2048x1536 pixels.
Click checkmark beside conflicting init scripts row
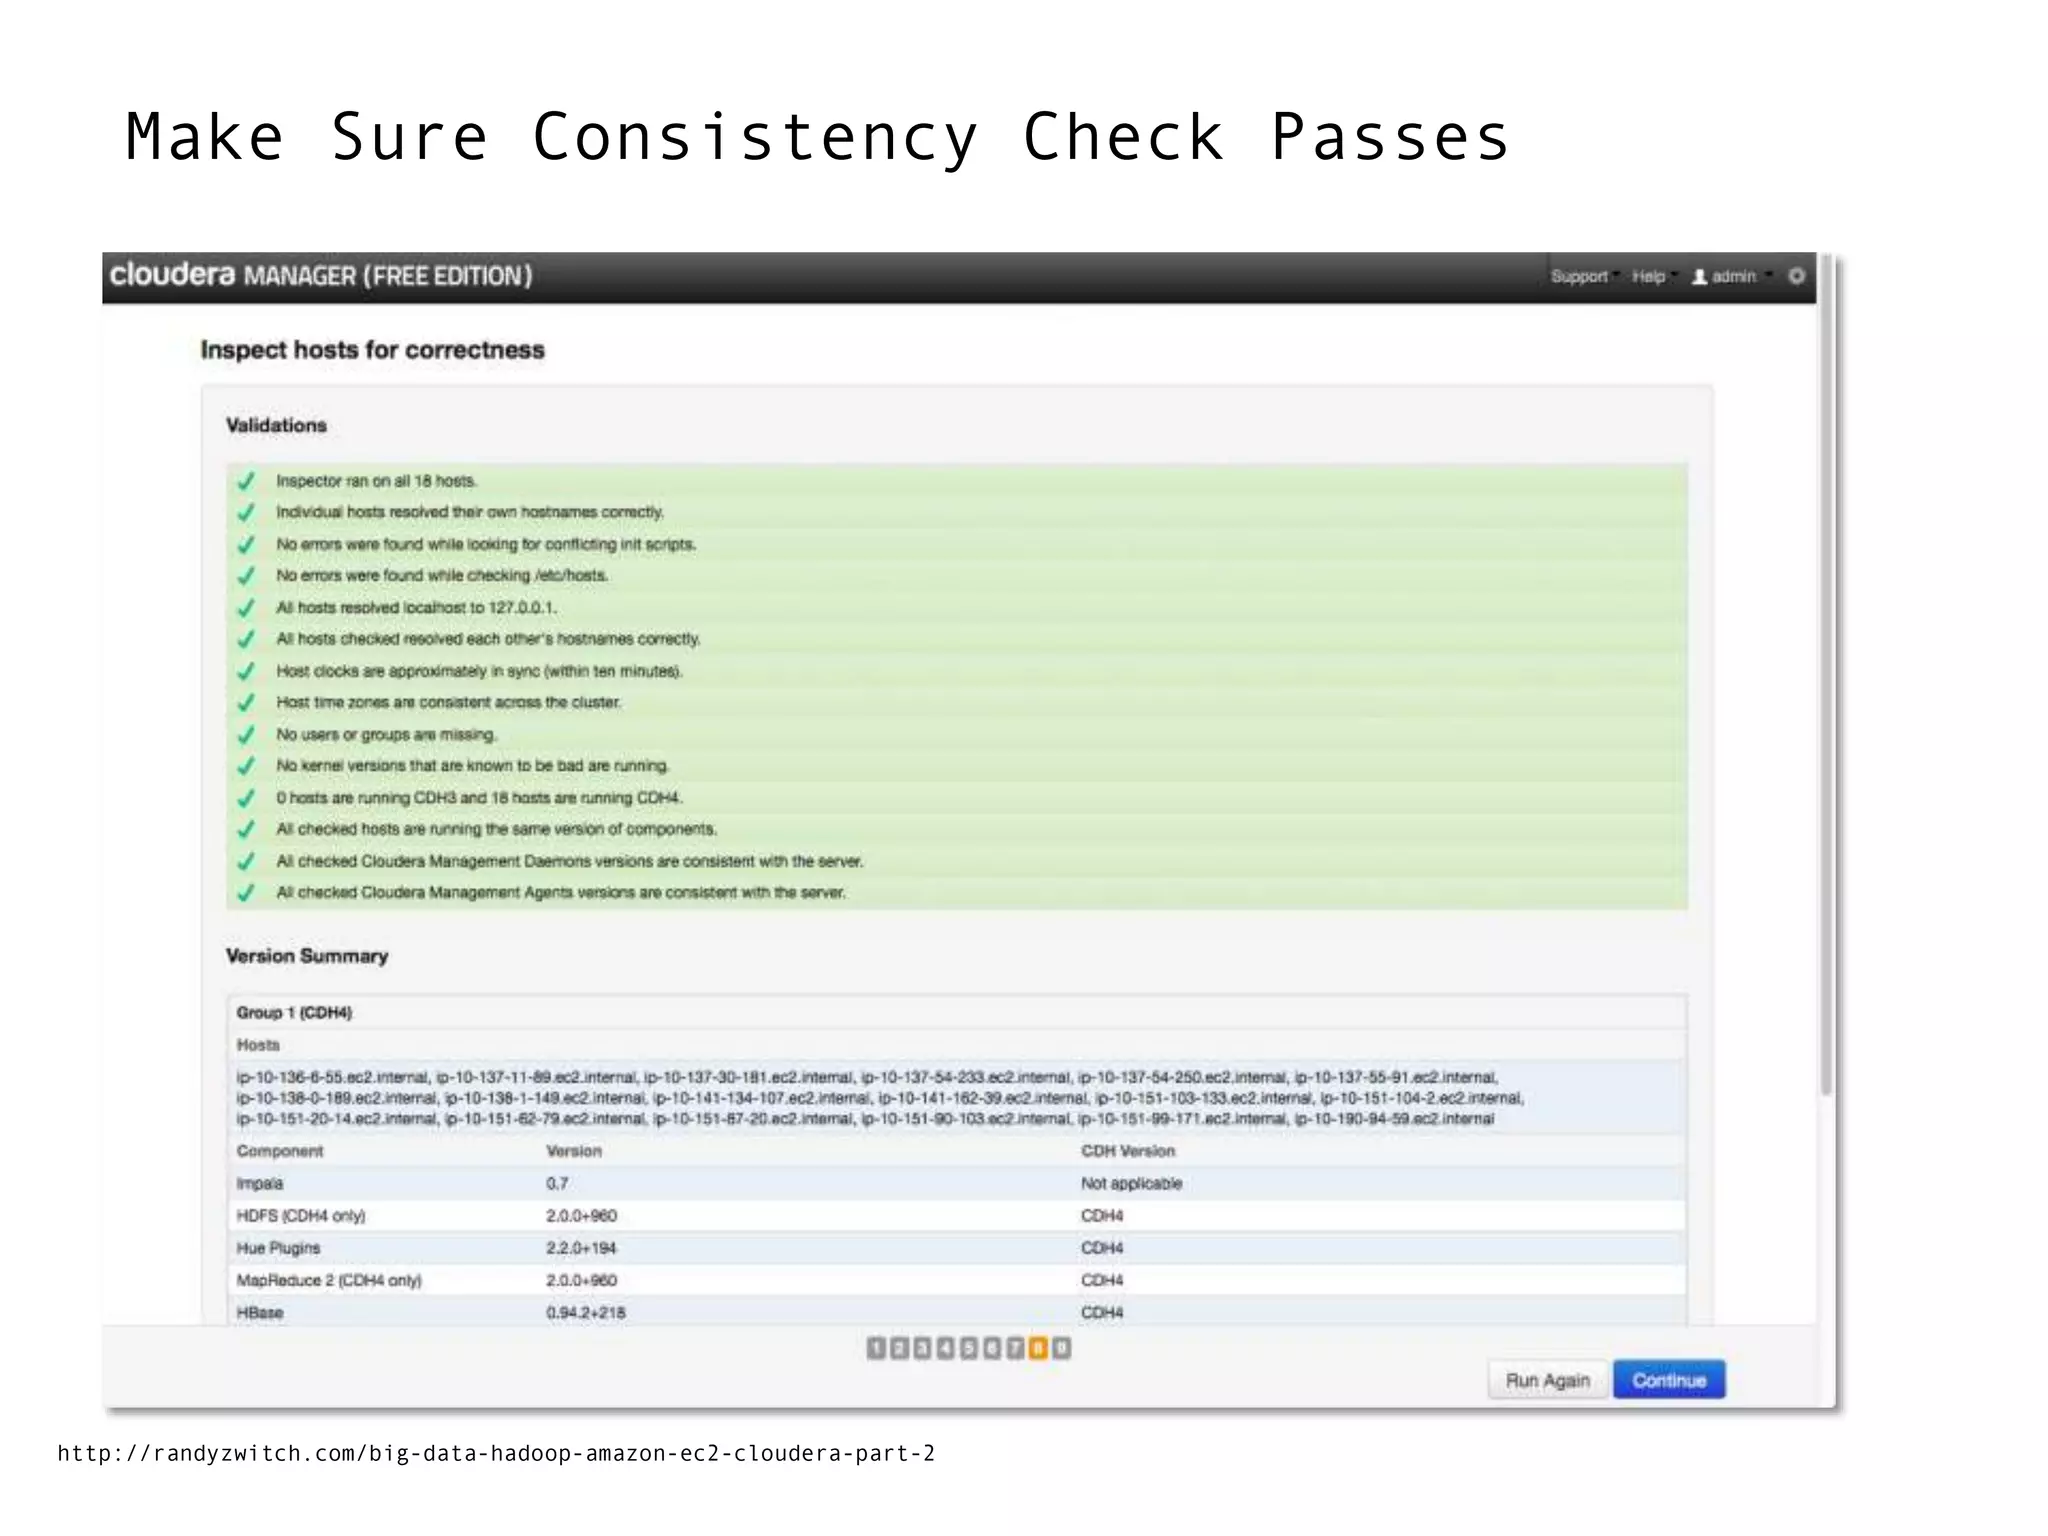tap(246, 544)
